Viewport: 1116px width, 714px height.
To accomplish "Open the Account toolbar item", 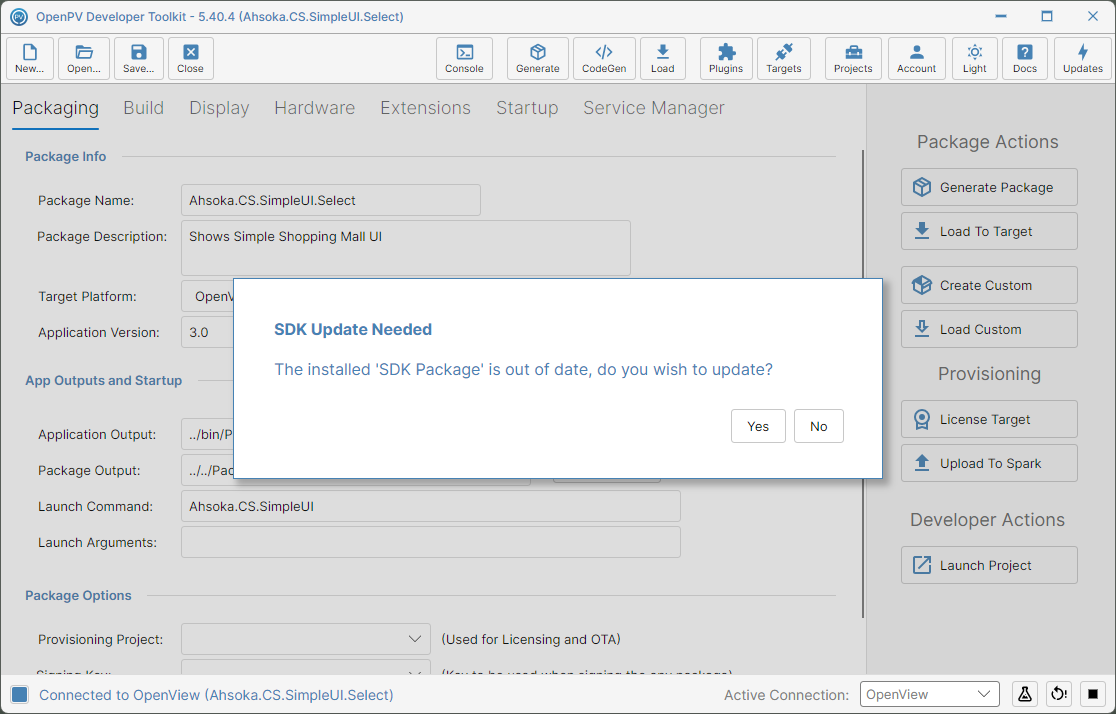I will 916,58.
